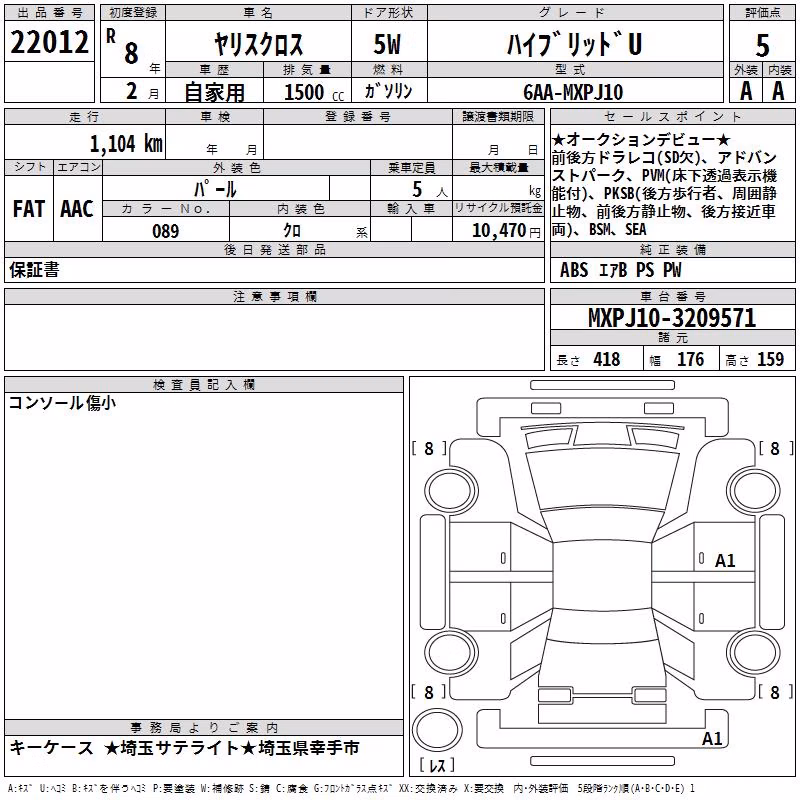This screenshot has width=800, height=800.
Task: Click the displacement value 1500 cc
Action: coord(314,92)
